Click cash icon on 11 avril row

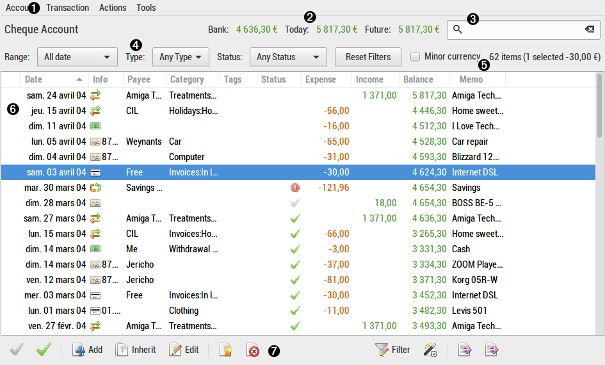tap(95, 126)
